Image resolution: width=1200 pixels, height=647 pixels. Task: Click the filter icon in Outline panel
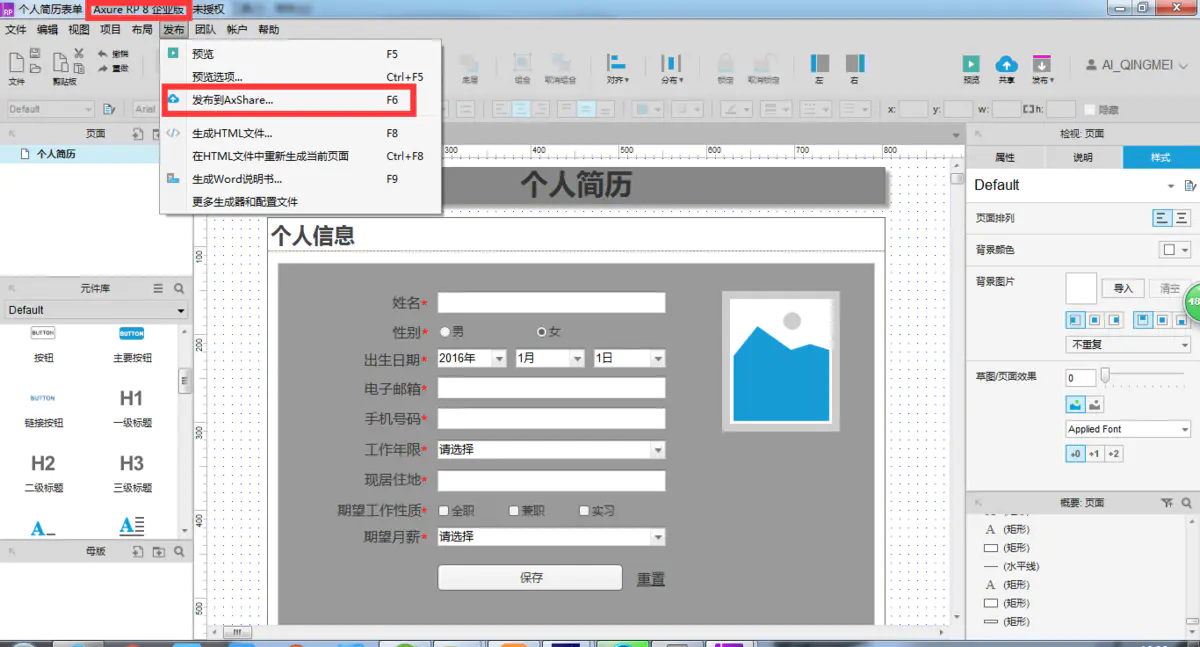click(1167, 502)
